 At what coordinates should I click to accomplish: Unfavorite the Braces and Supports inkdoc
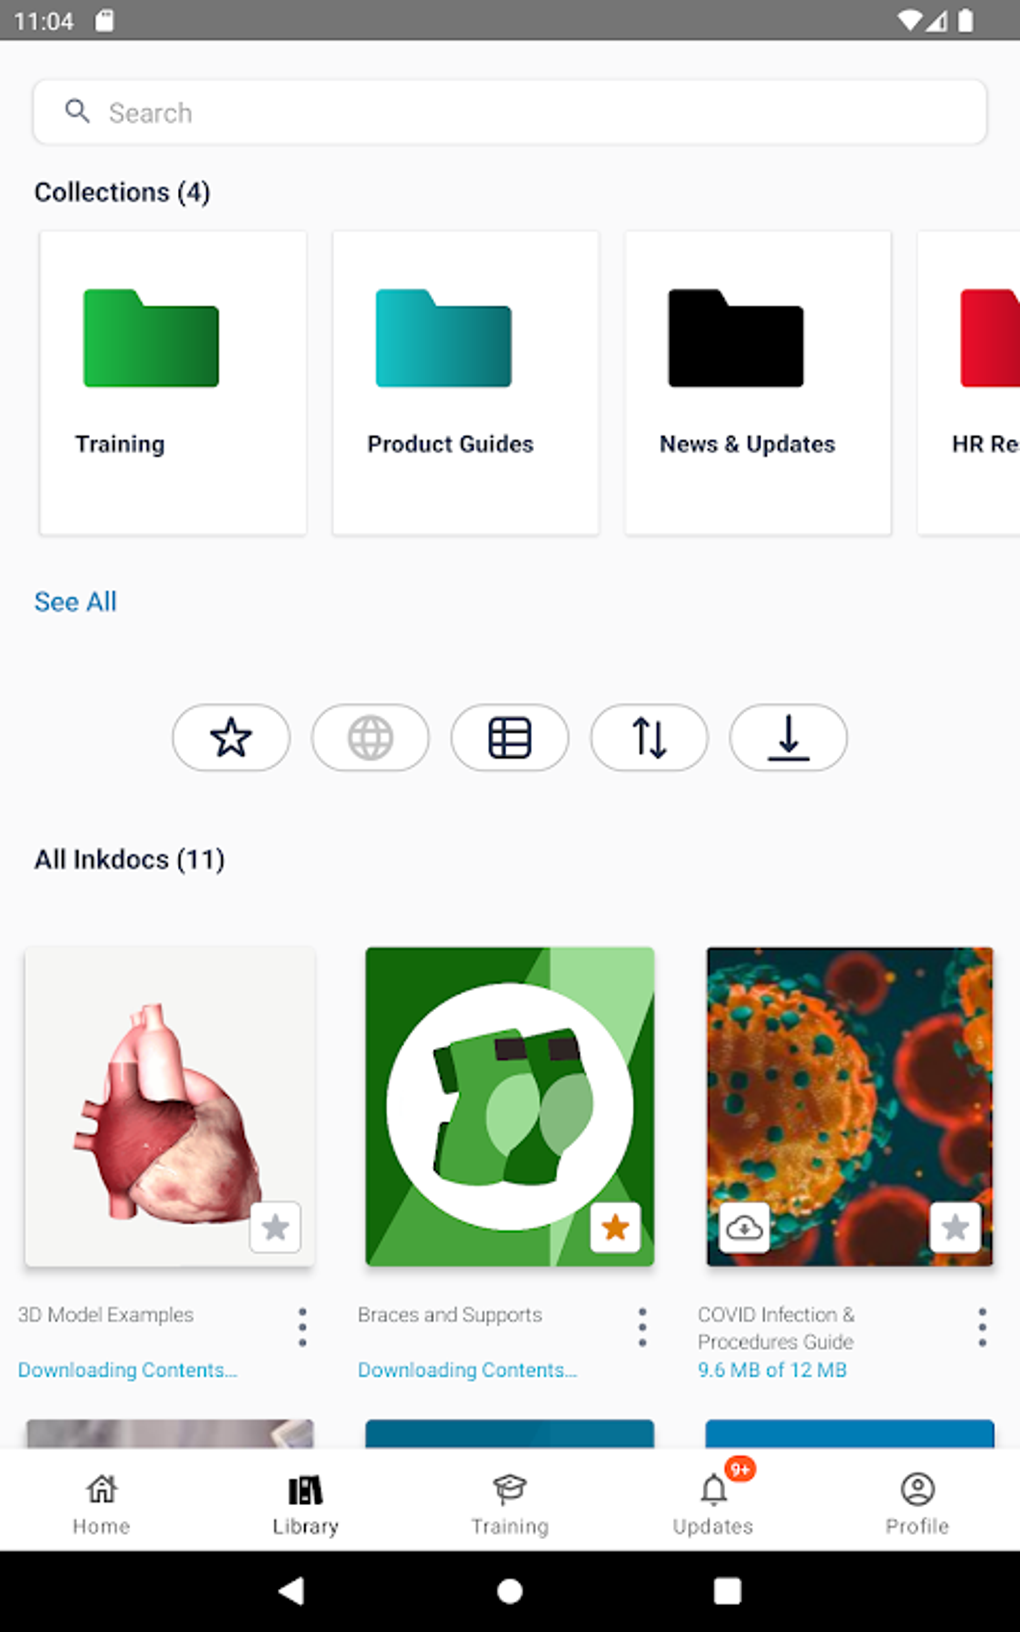(x=615, y=1227)
